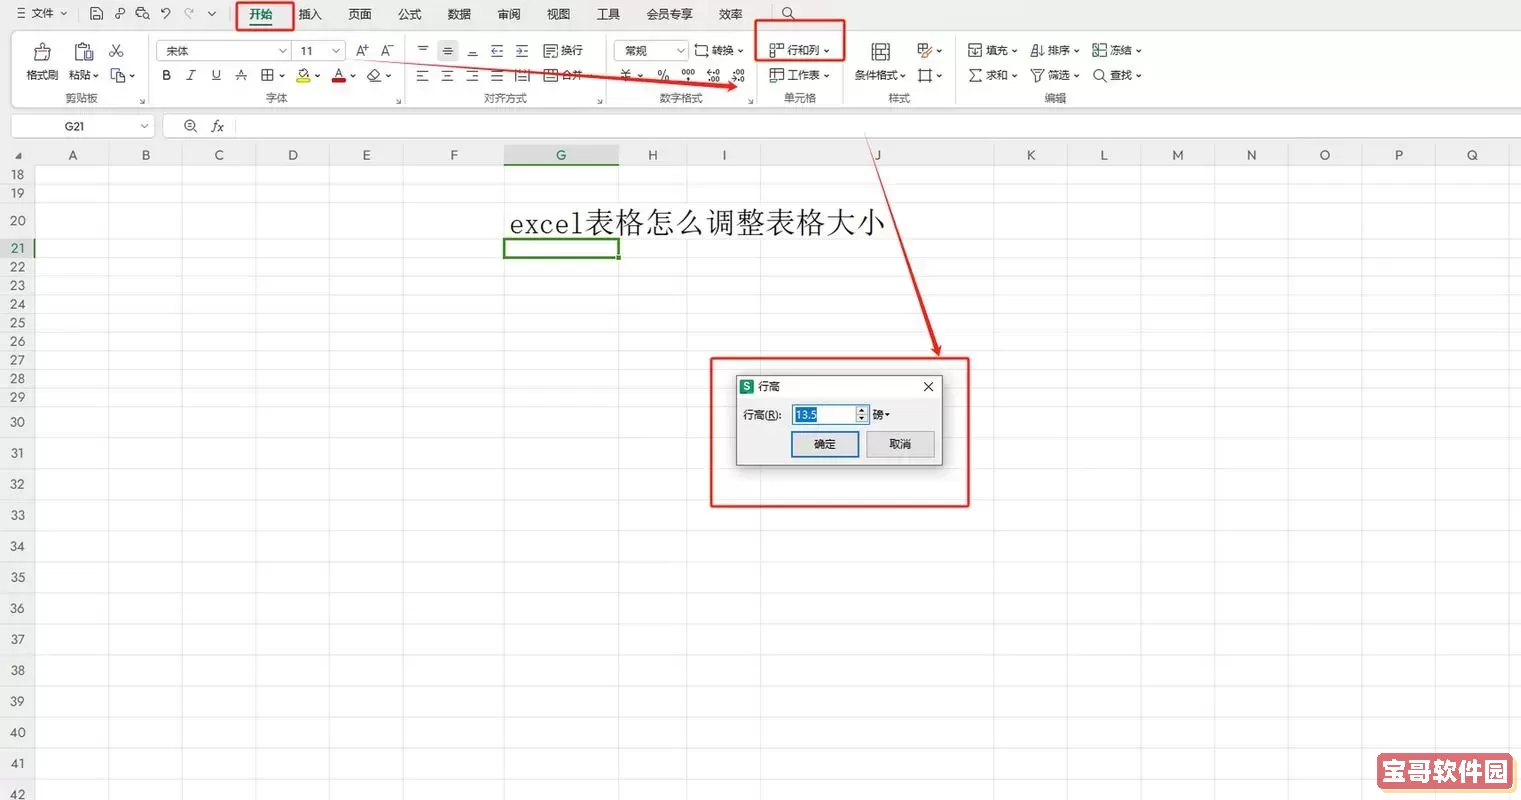Switch to the Review (审阅) tab
This screenshot has width=1521, height=800.
point(509,14)
